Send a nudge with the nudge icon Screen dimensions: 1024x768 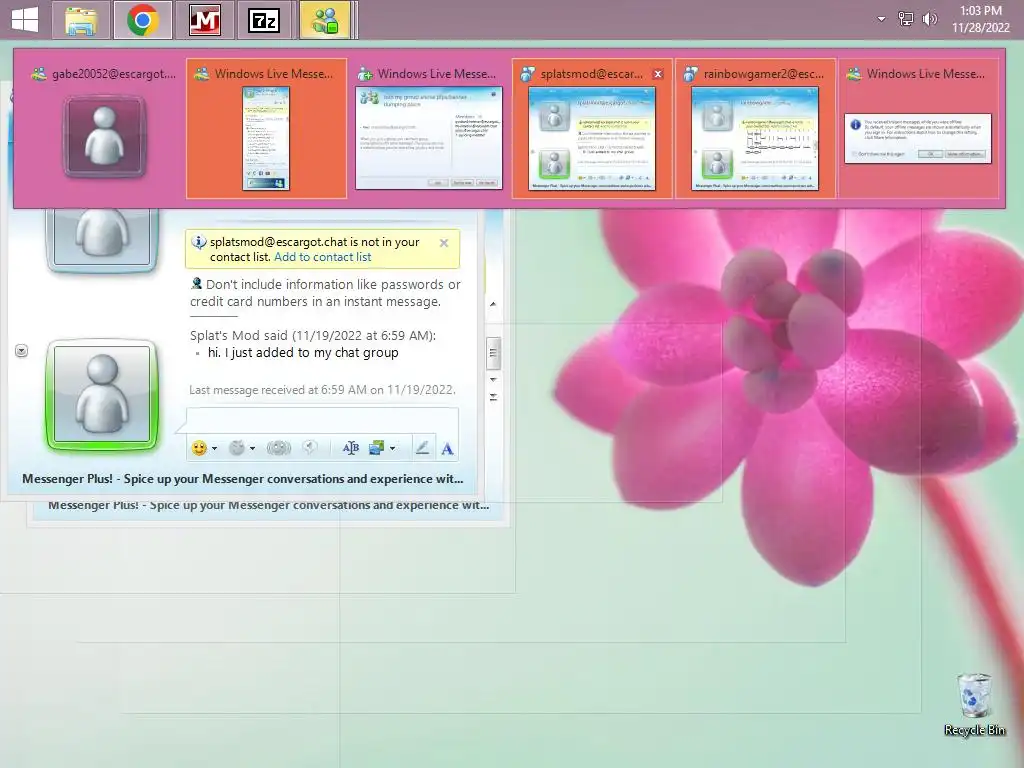point(279,448)
